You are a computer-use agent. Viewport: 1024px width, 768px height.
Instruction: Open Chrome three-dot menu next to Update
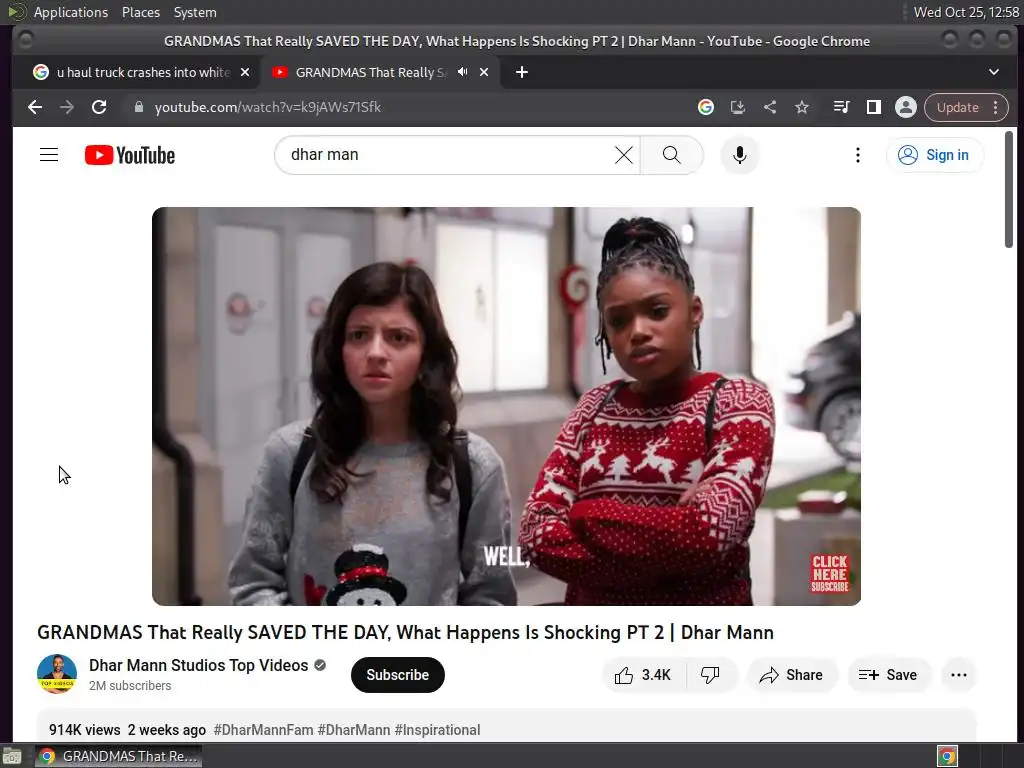click(x=996, y=107)
